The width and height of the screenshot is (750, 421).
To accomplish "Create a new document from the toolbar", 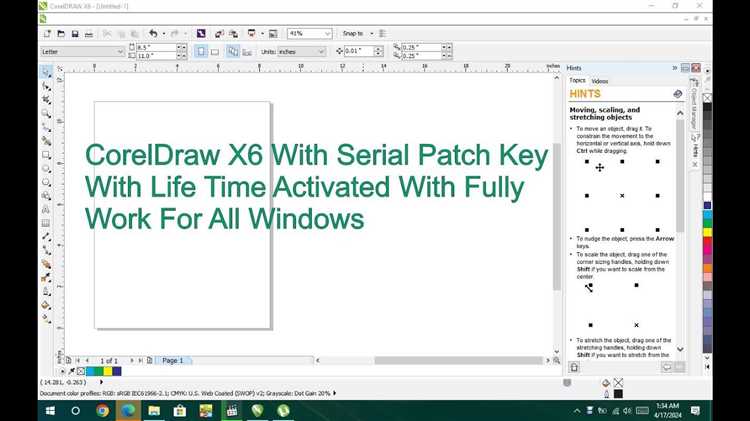I will [47, 33].
